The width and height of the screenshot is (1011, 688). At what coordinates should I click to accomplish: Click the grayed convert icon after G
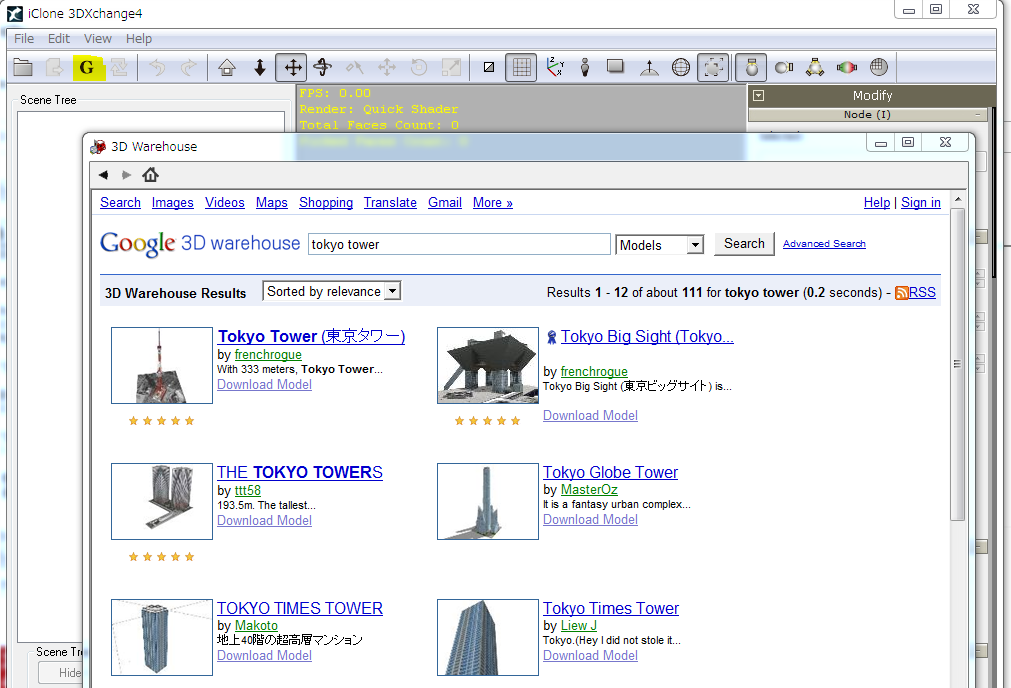119,67
